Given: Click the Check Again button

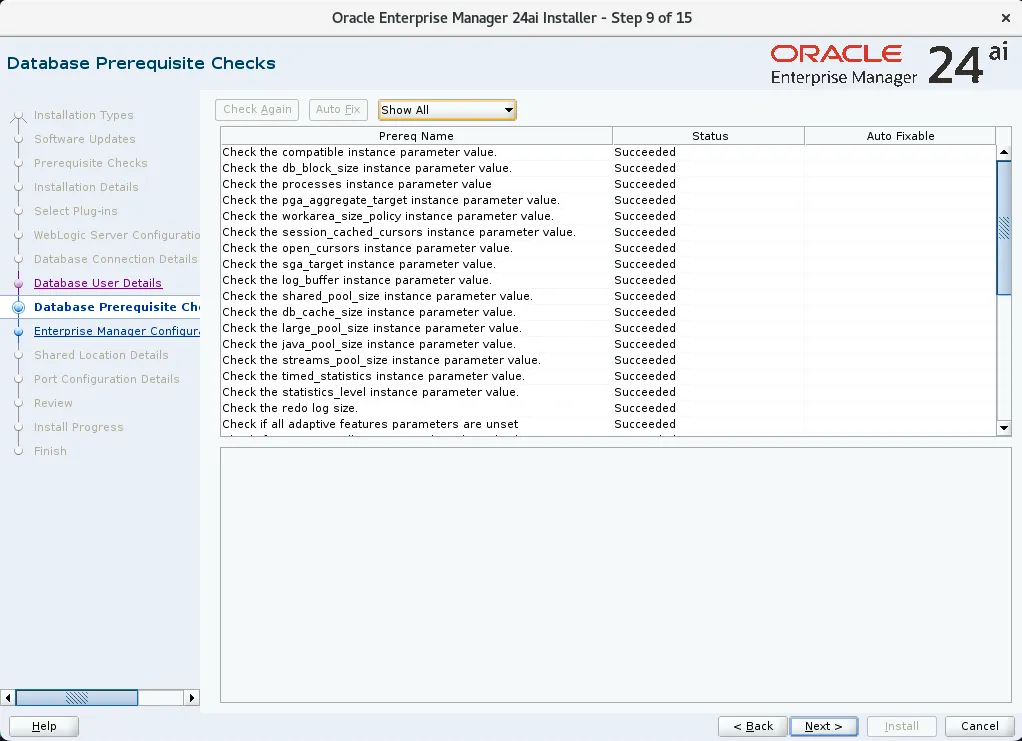Looking at the screenshot, I should pyautogui.click(x=256, y=109).
